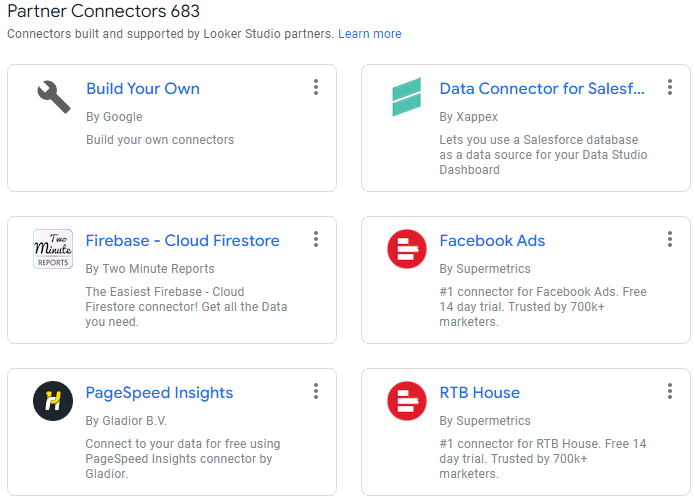The image size is (695, 499).
Task: Click the Build Your Own wrench icon
Action: [x=53, y=97]
